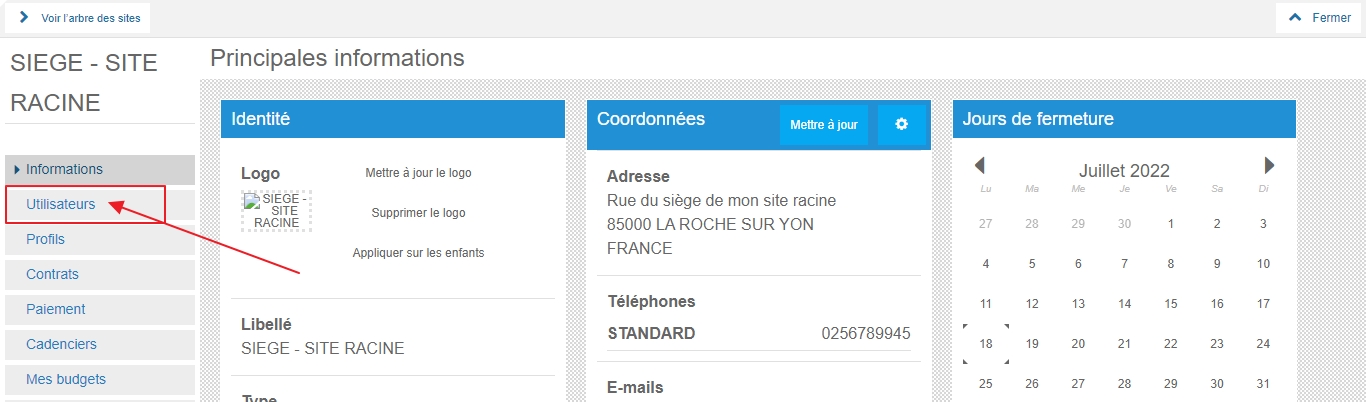
Task: Click the Mettre à jour button
Action: click(824, 125)
